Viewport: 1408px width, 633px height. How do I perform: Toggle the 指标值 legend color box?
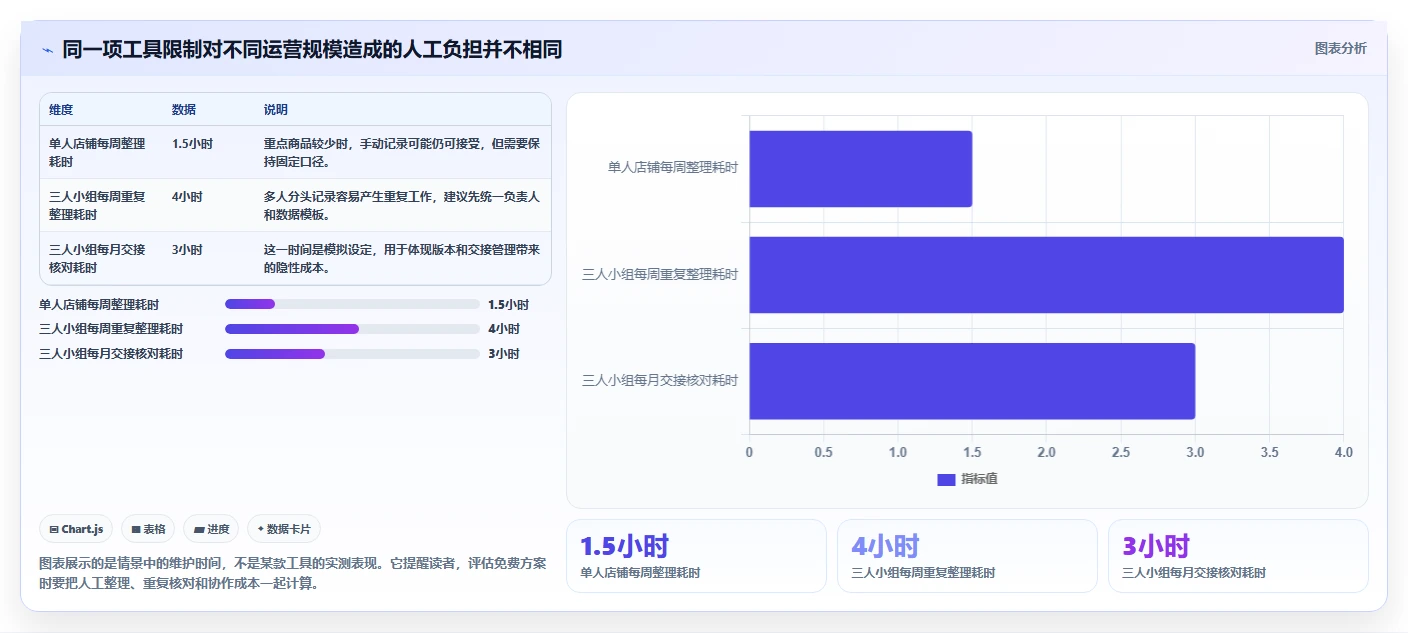(x=946, y=479)
